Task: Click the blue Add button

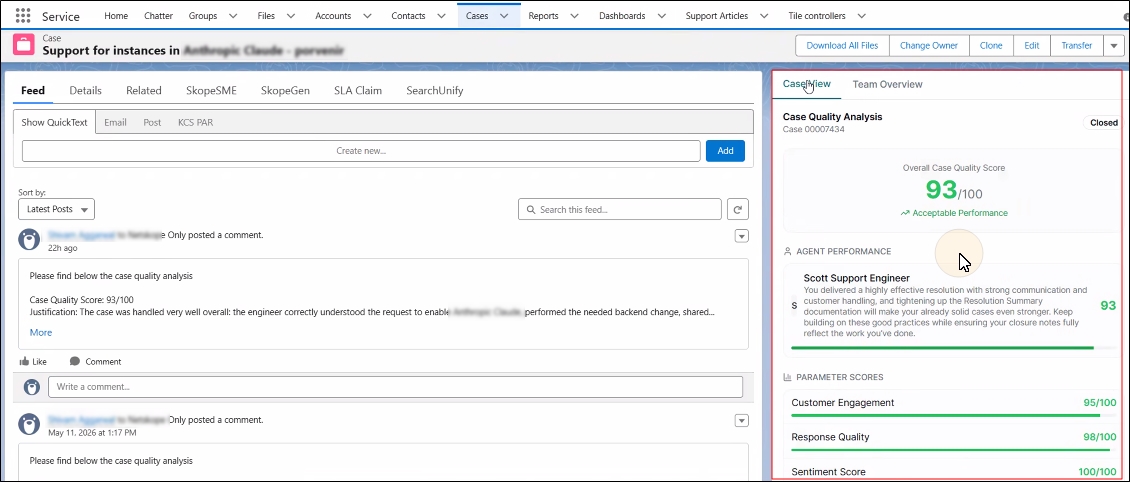Action: (725, 151)
